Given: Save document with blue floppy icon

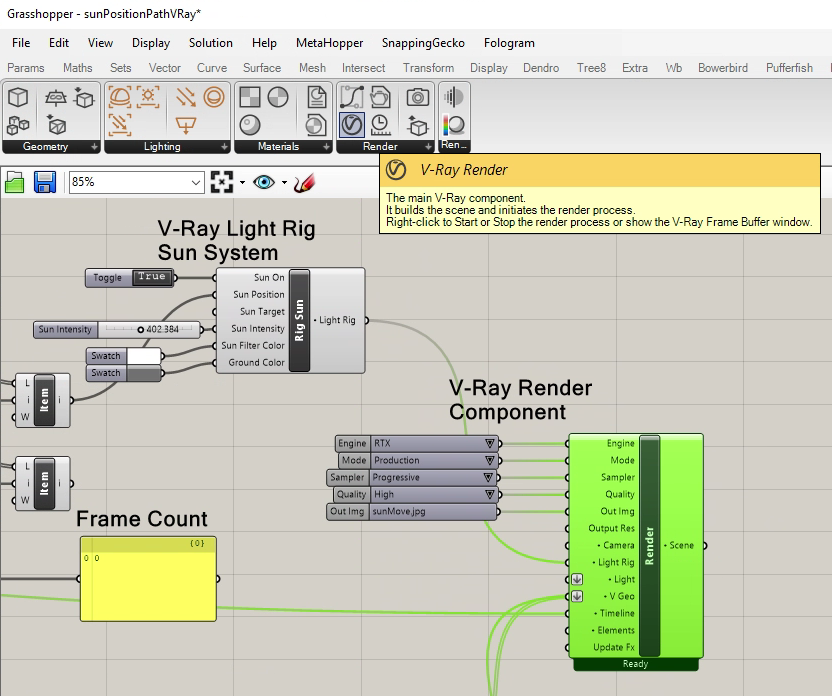Looking at the screenshot, I should (45, 182).
